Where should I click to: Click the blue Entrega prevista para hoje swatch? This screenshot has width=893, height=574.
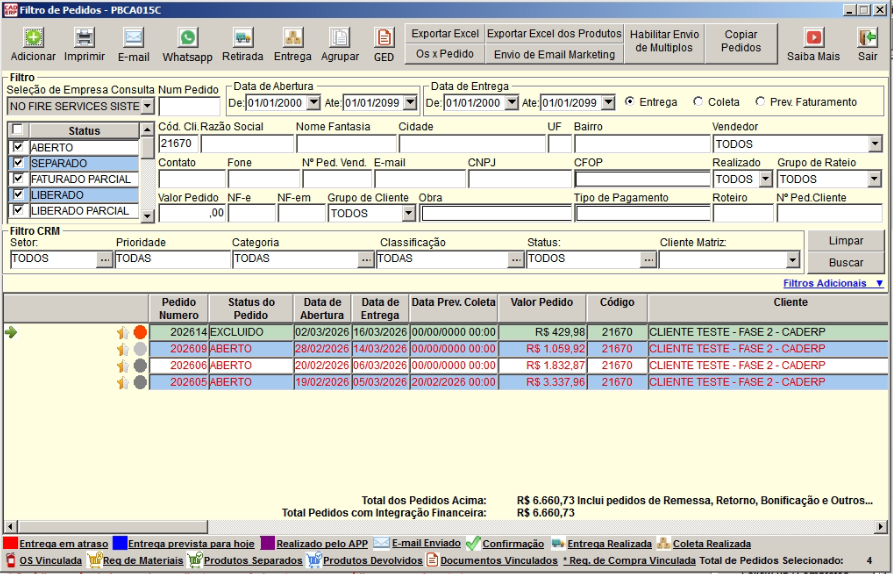tap(120, 543)
